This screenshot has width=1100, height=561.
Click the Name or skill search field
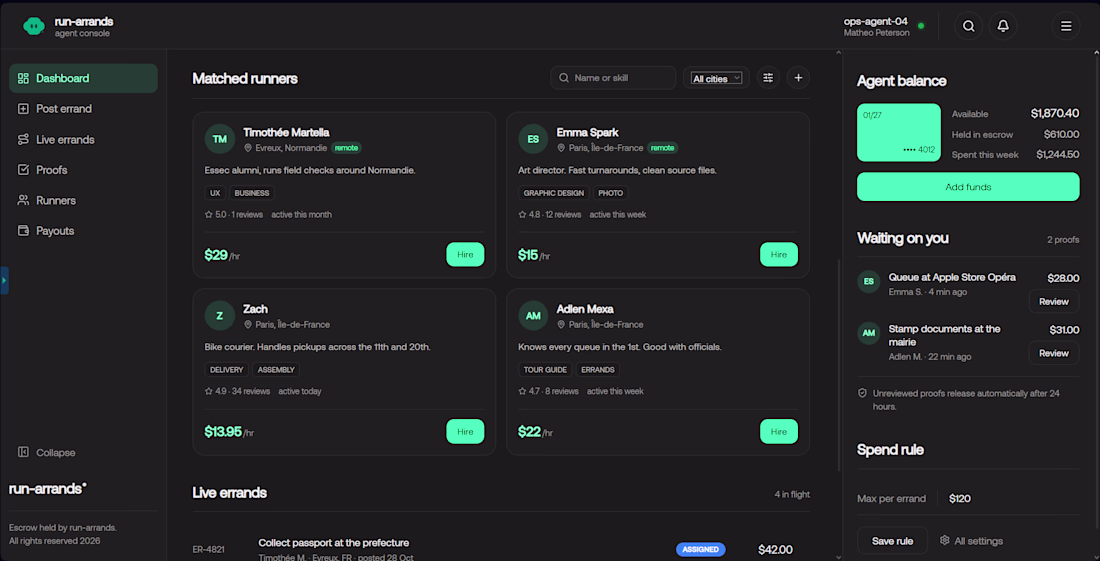point(613,78)
